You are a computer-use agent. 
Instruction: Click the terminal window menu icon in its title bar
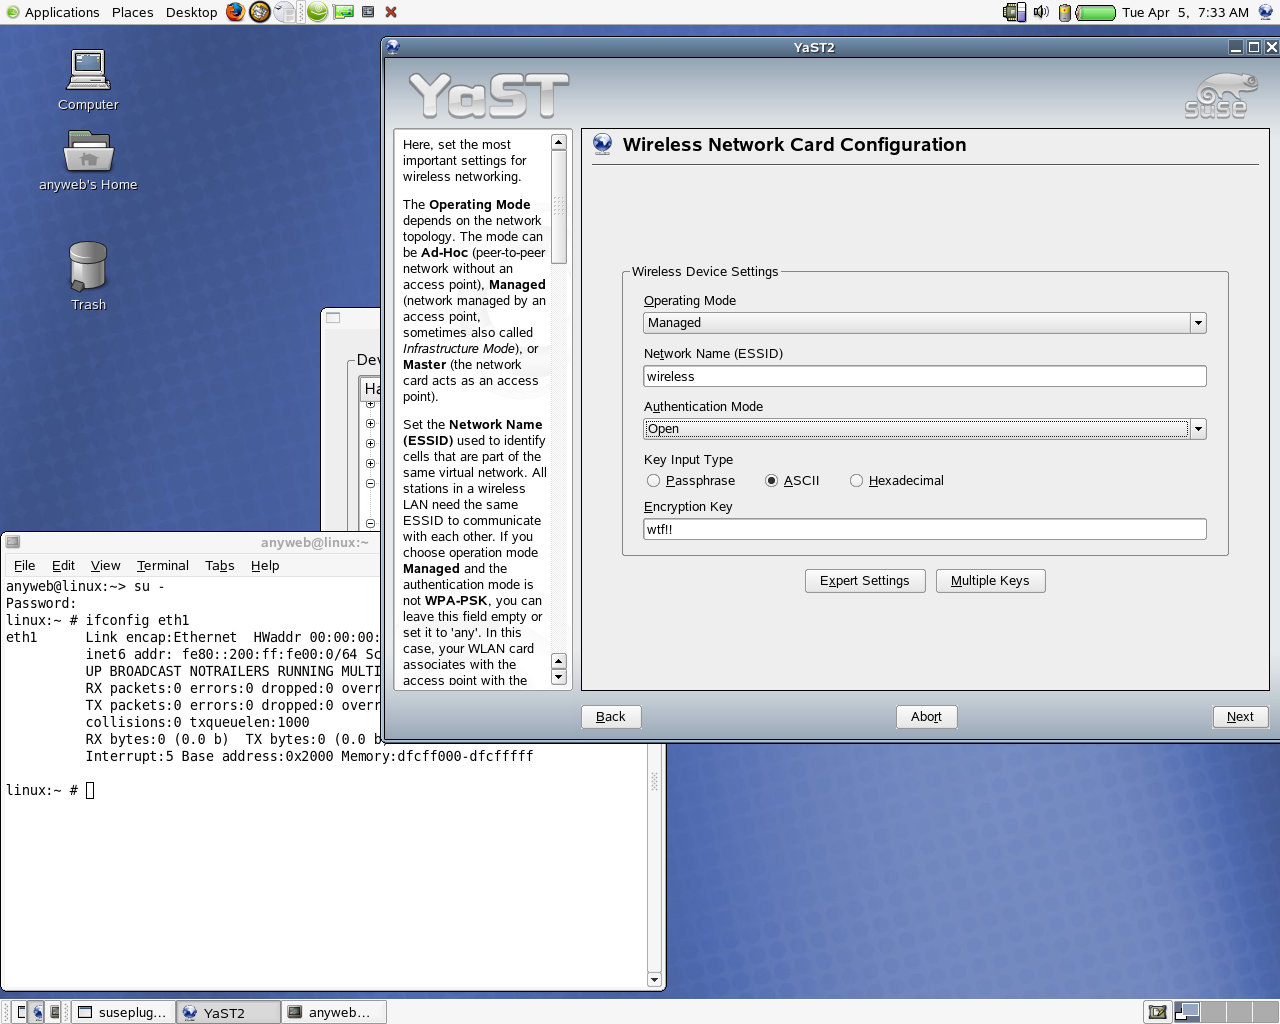tap(13, 542)
